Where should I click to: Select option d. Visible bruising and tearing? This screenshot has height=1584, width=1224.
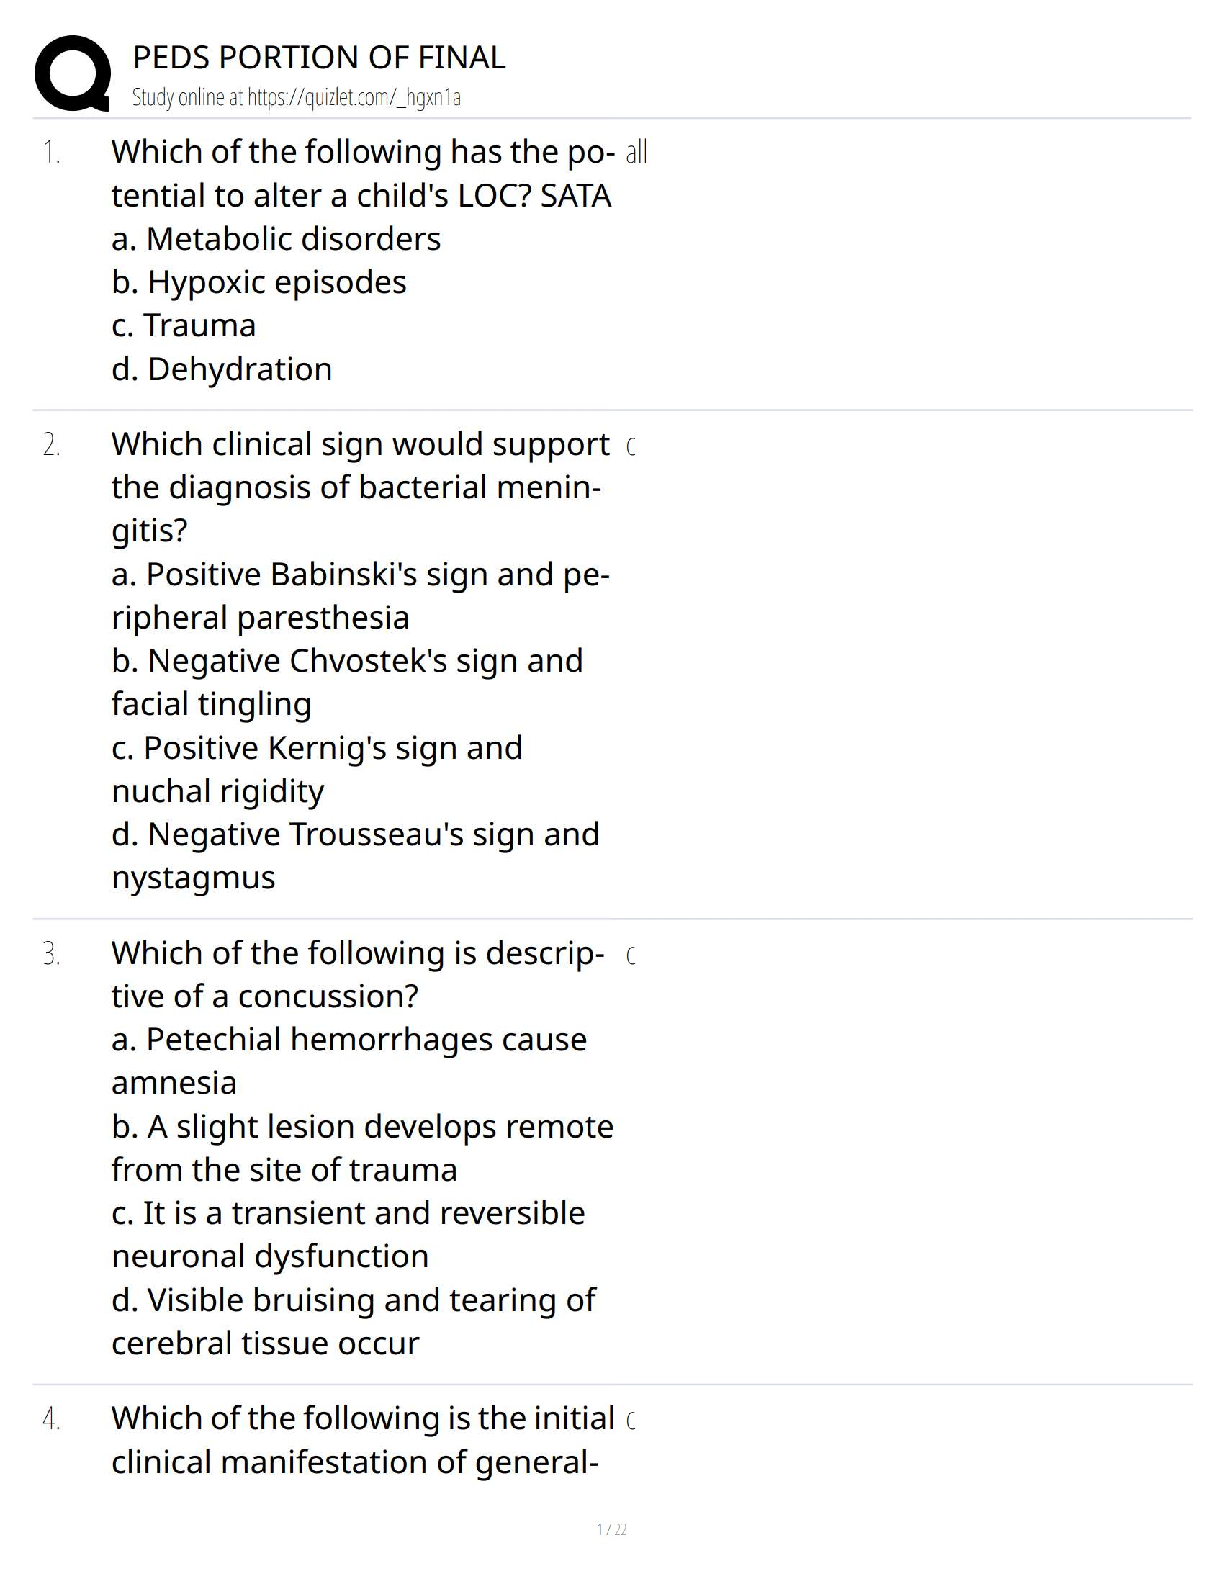pos(353,1321)
